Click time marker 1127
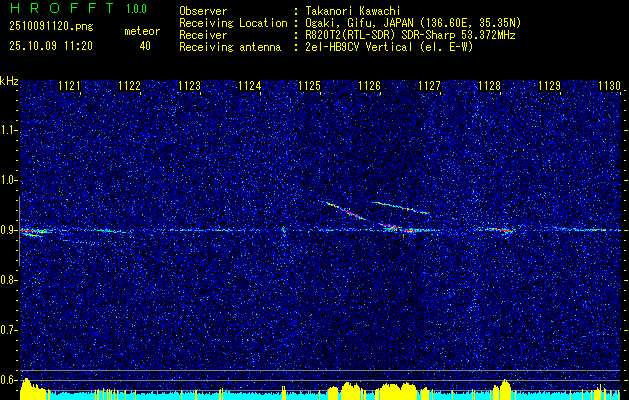The height and width of the screenshot is (400, 629). (x=429, y=85)
